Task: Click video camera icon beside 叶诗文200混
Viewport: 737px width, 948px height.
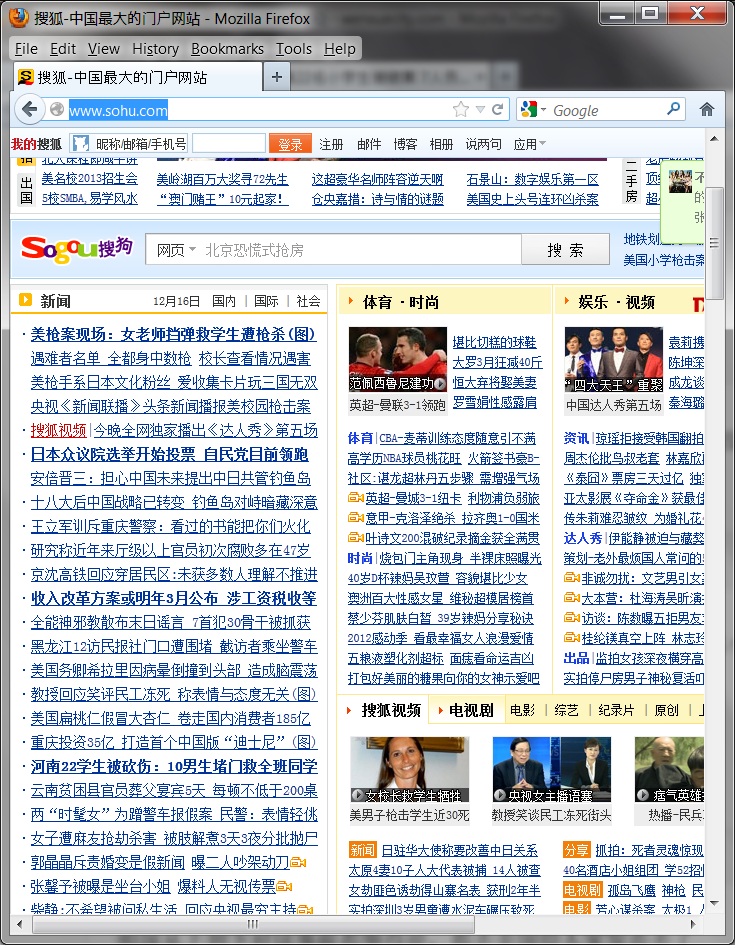Action: 356,537
